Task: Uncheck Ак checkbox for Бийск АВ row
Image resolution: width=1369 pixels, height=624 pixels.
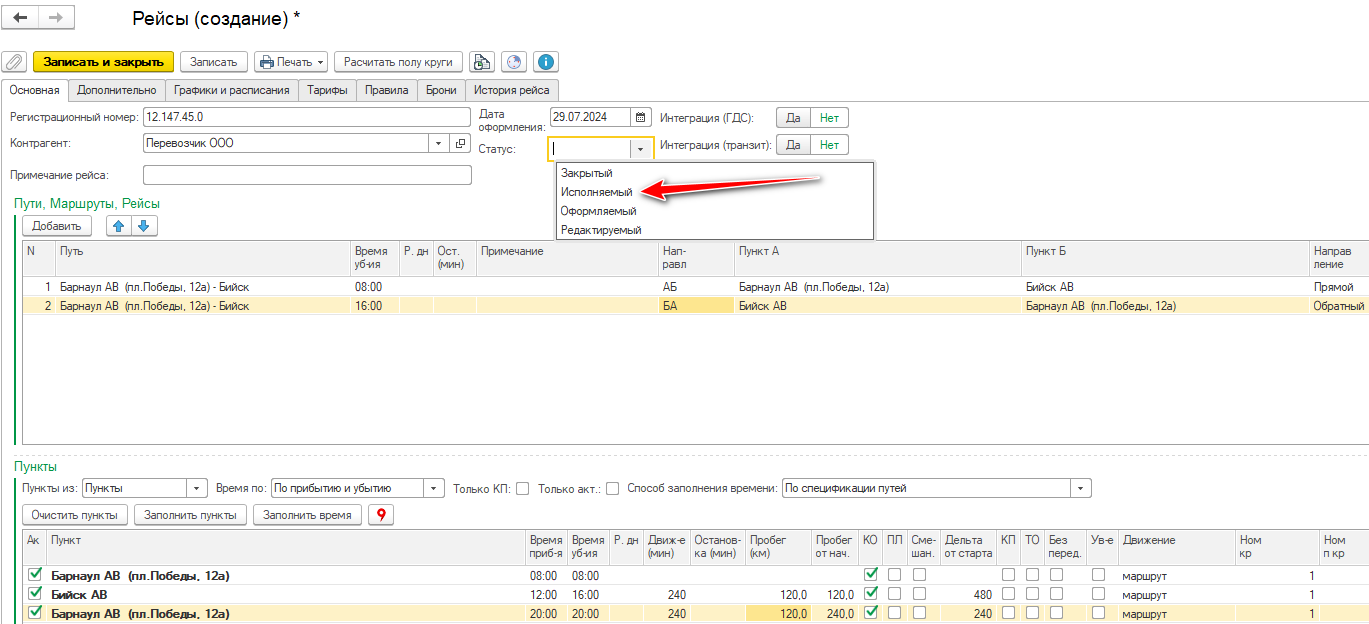Action: click(x=36, y=594)
